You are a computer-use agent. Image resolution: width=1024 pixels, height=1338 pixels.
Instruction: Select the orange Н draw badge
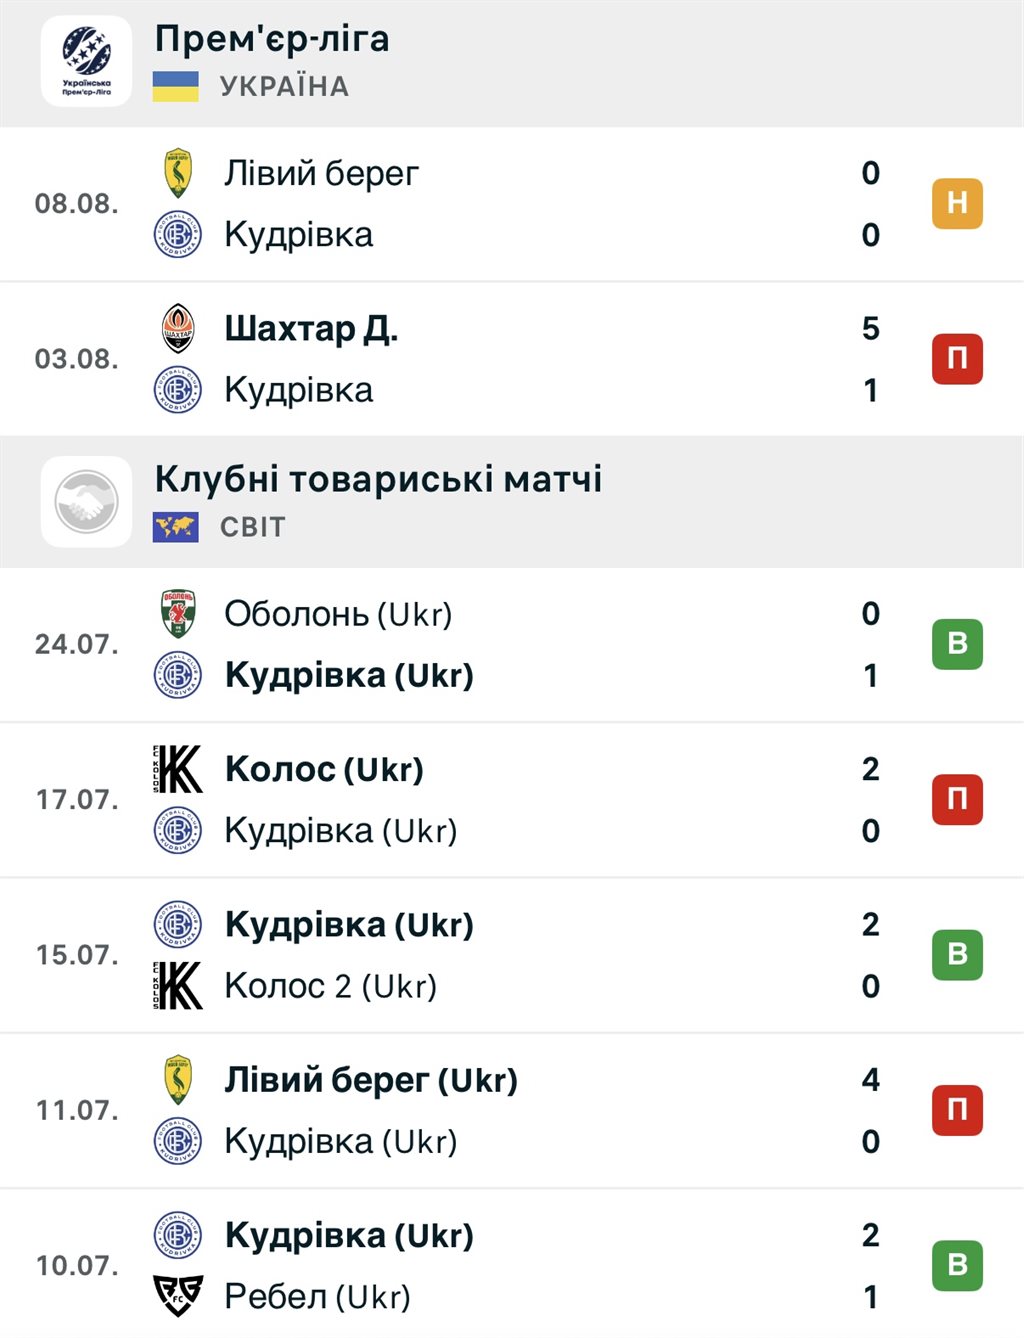pos(957,203)
